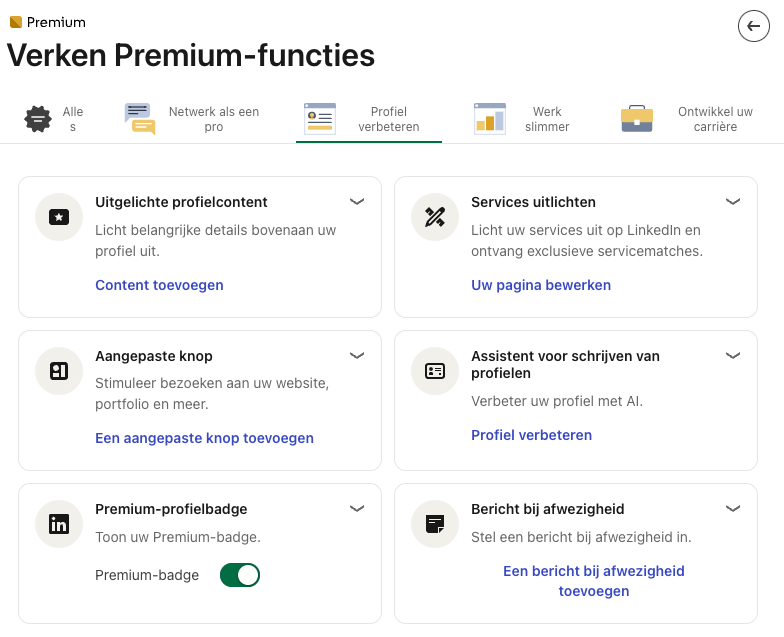Screen dimensions: 784x637
Task: Click the Content toevoegen link
Action: click(159, 285)
